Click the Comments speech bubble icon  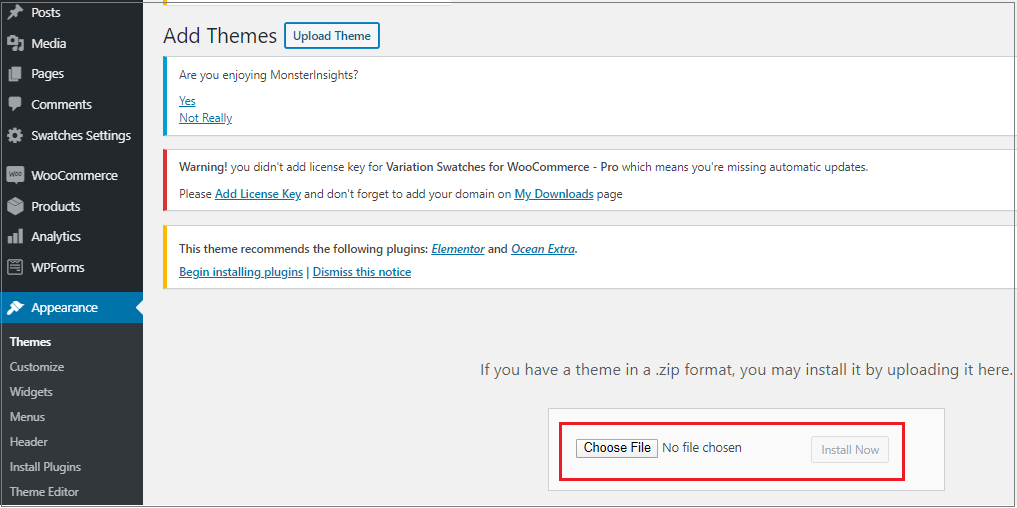tap(15, 104)
